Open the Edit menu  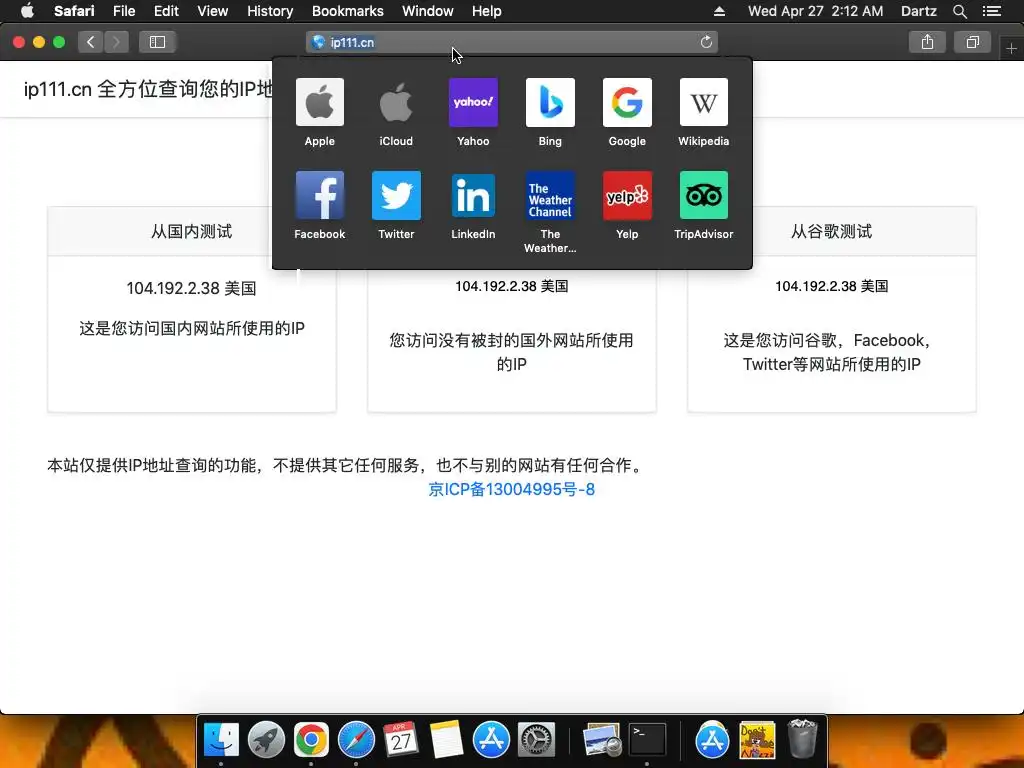pyautogui.click(x=166, y=11)
